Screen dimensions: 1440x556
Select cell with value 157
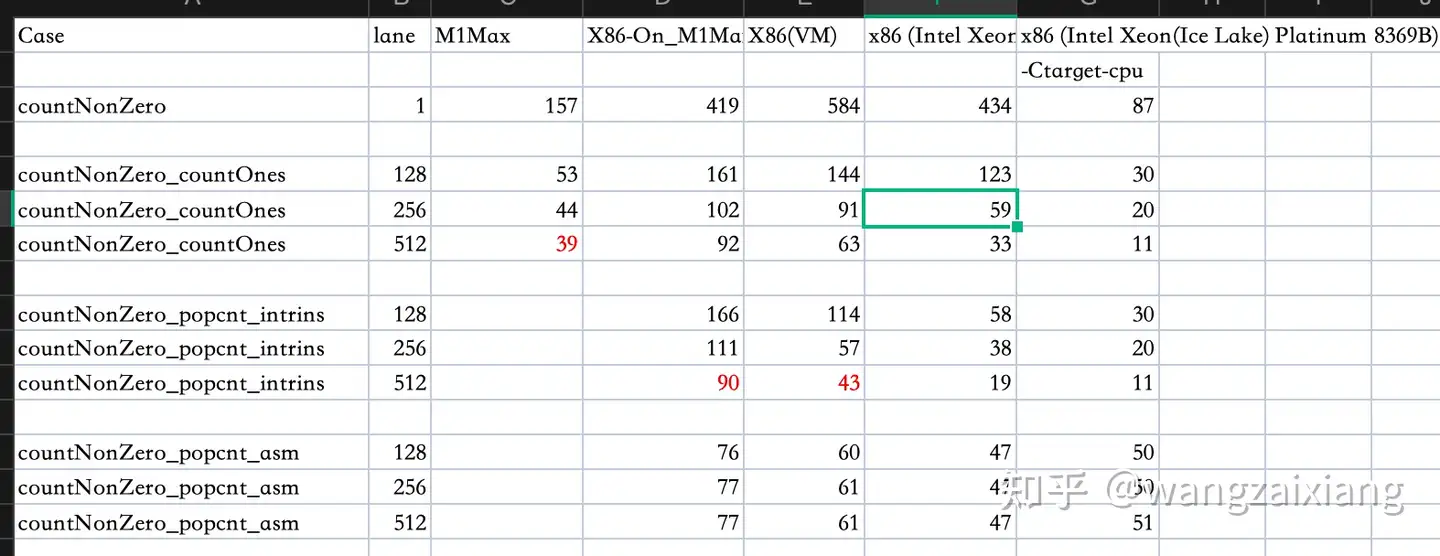(x=507, y=105)
